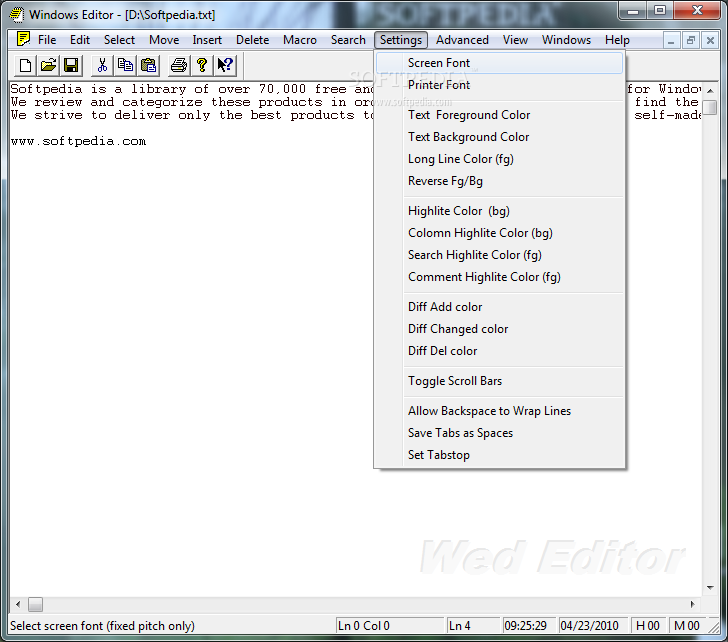Minimize the inner document window
The height and width of the screenshot is (642, 728).
[x=671, y=40]
